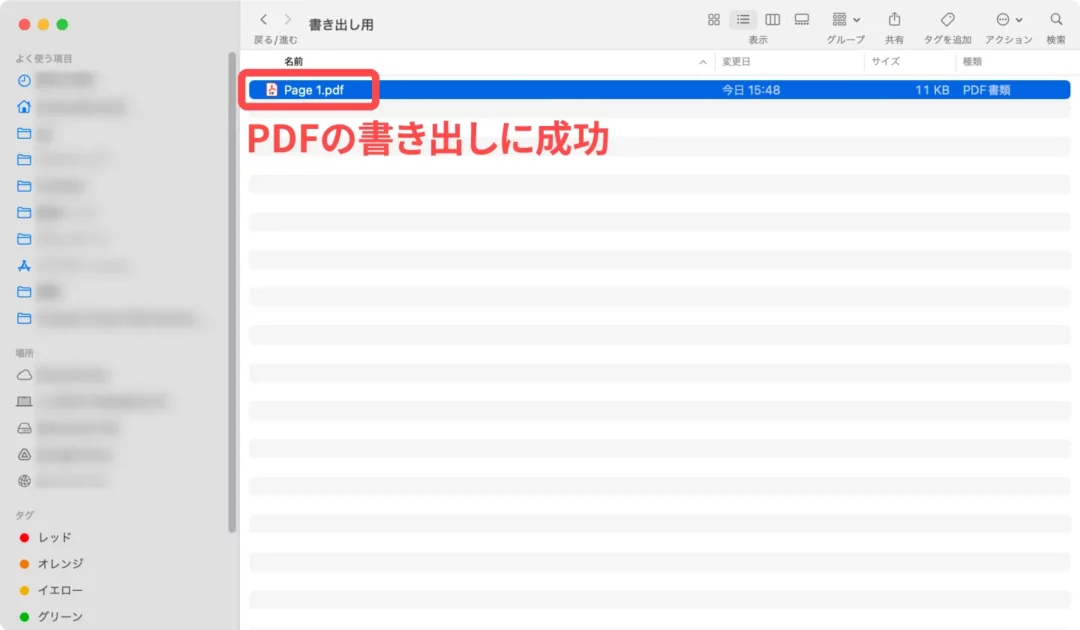Click the add tag (タグを追加) icon
Screen dimensions: 1080x630
(947, 20)
